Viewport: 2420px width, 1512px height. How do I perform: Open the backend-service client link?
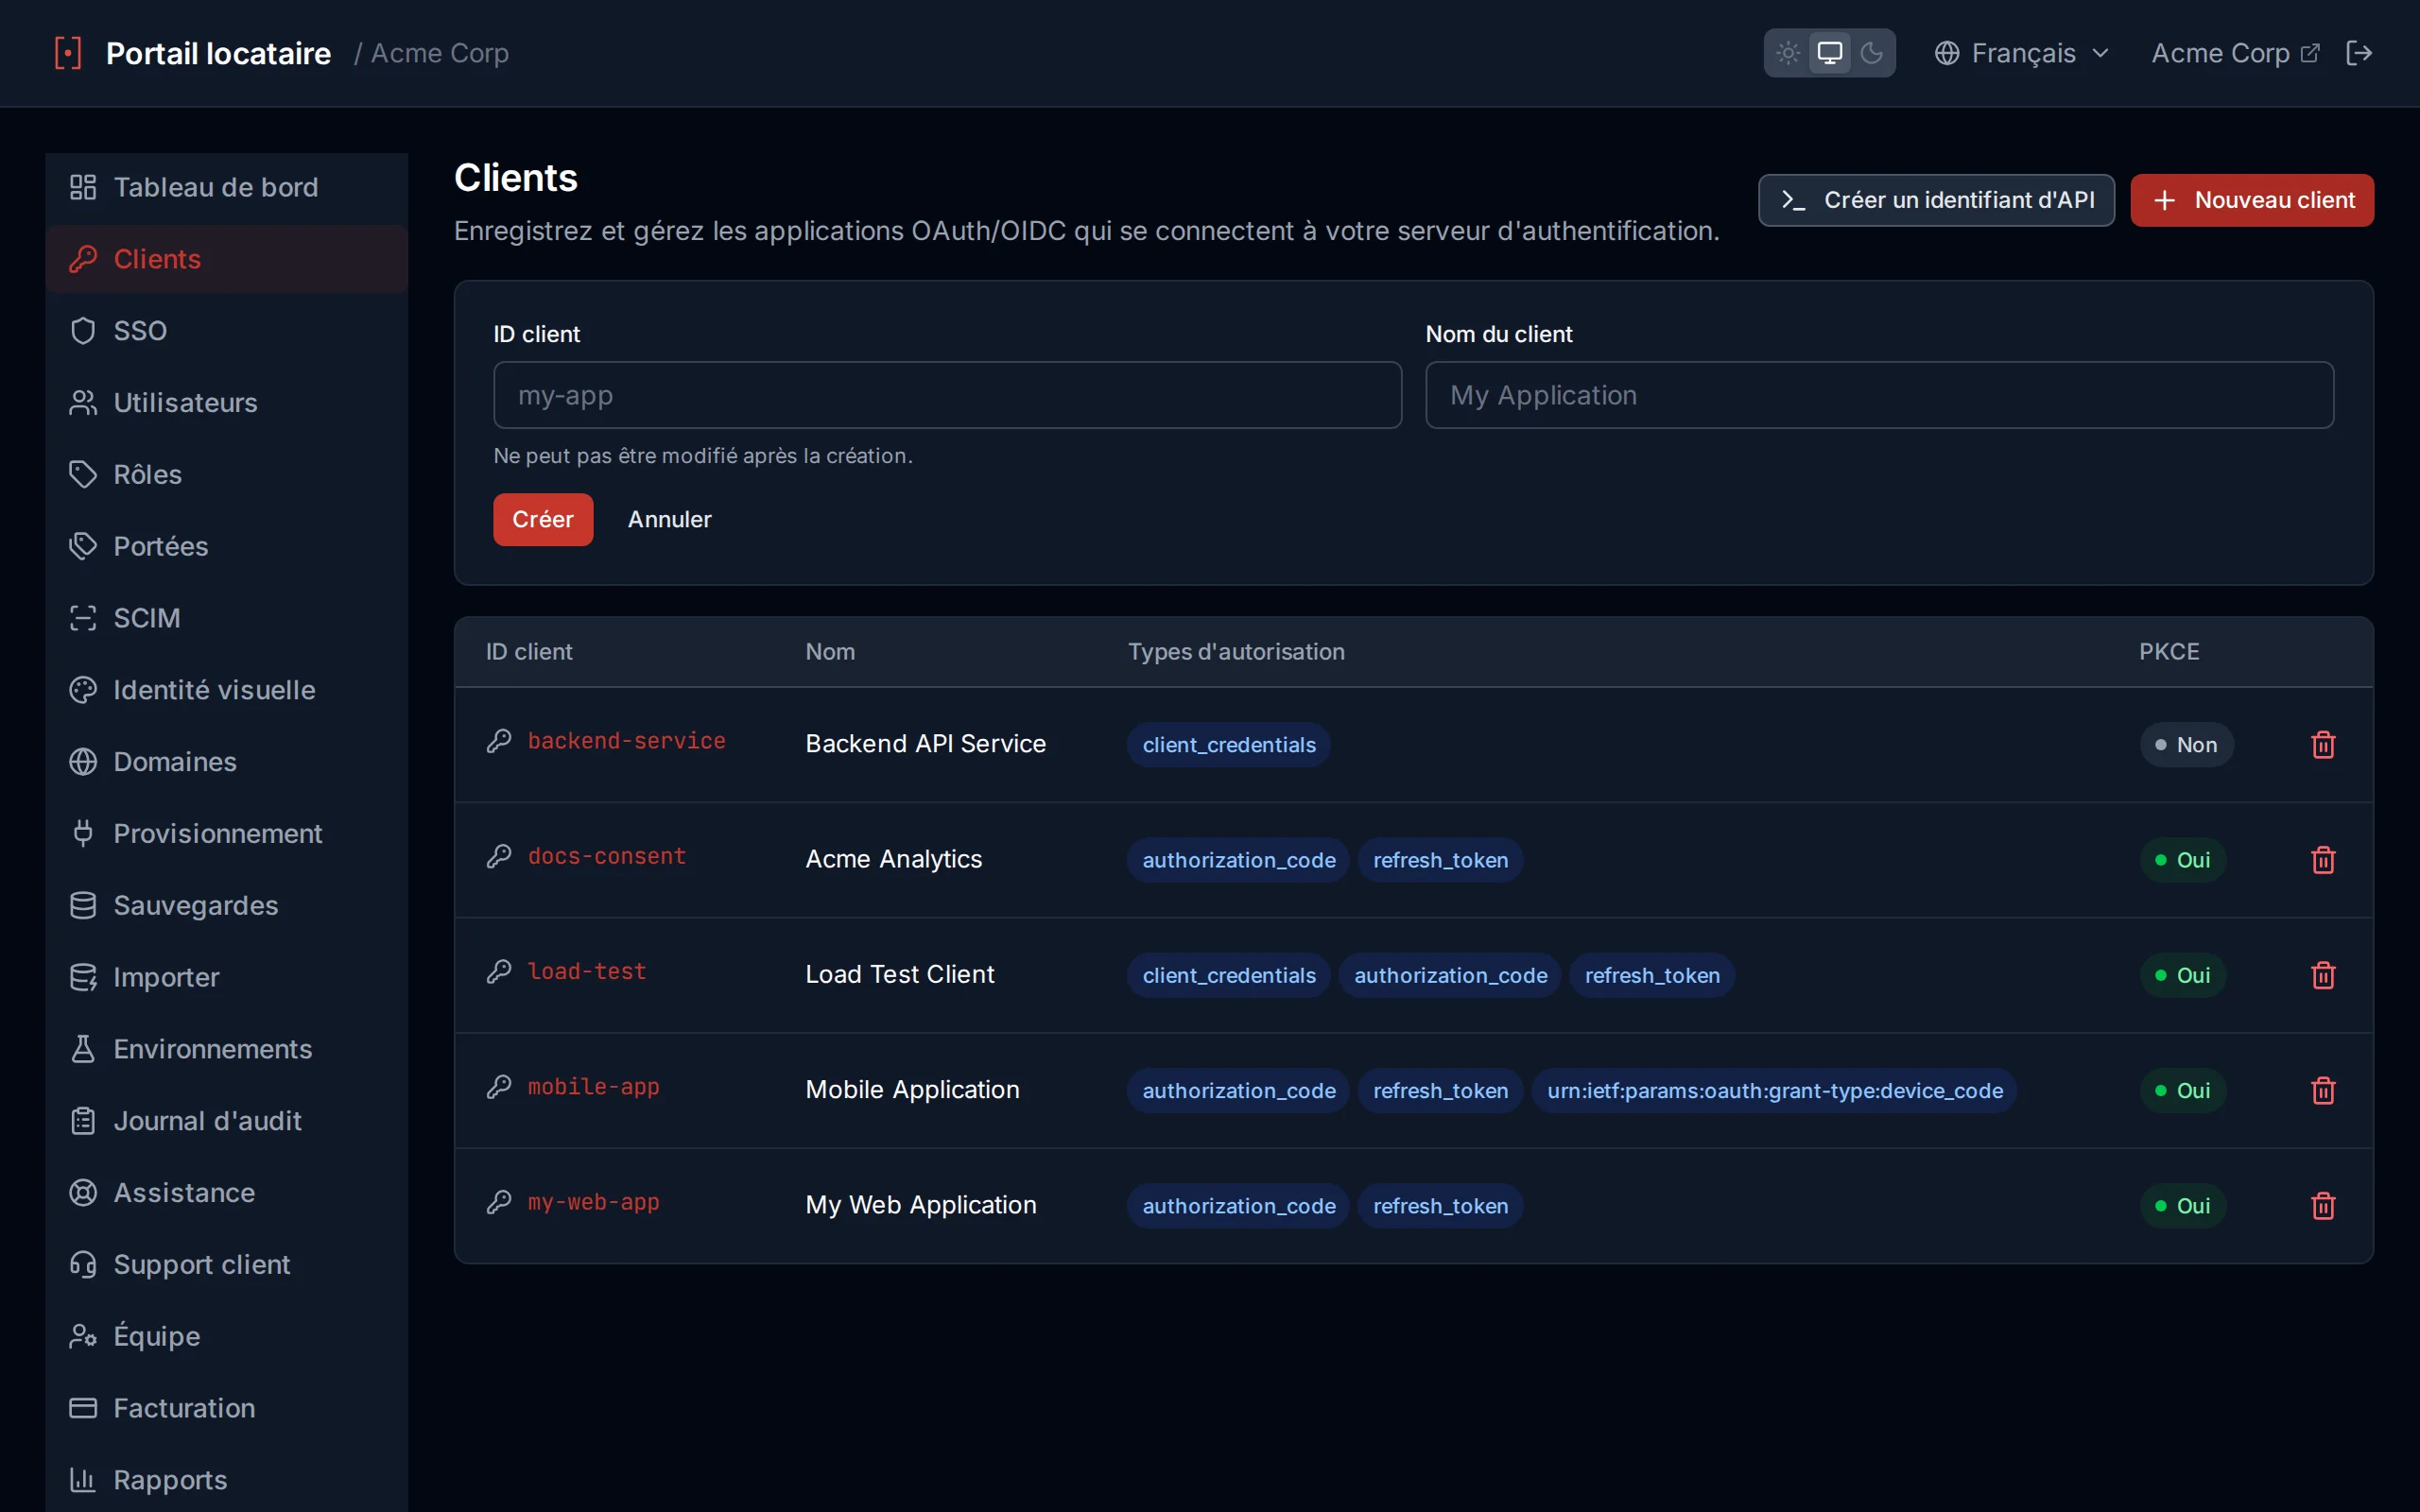626,741
